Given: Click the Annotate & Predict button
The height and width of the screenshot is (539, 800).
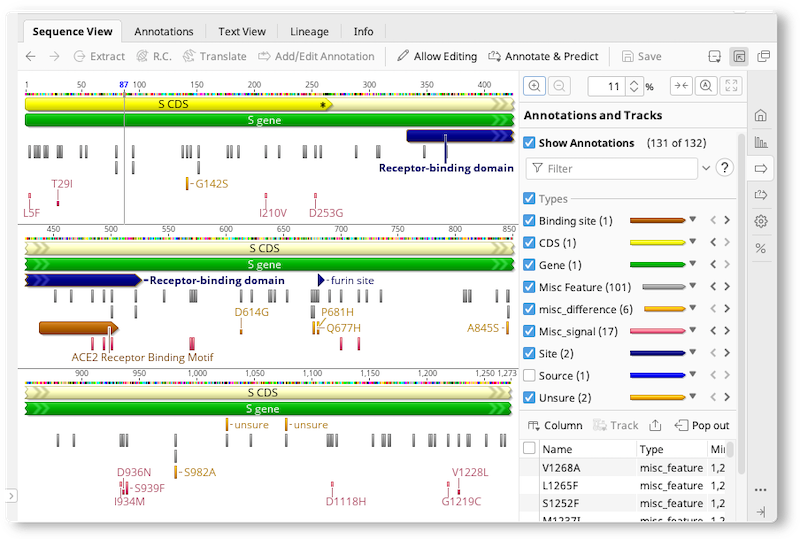Looking at the screenshot, I should 543,56.
